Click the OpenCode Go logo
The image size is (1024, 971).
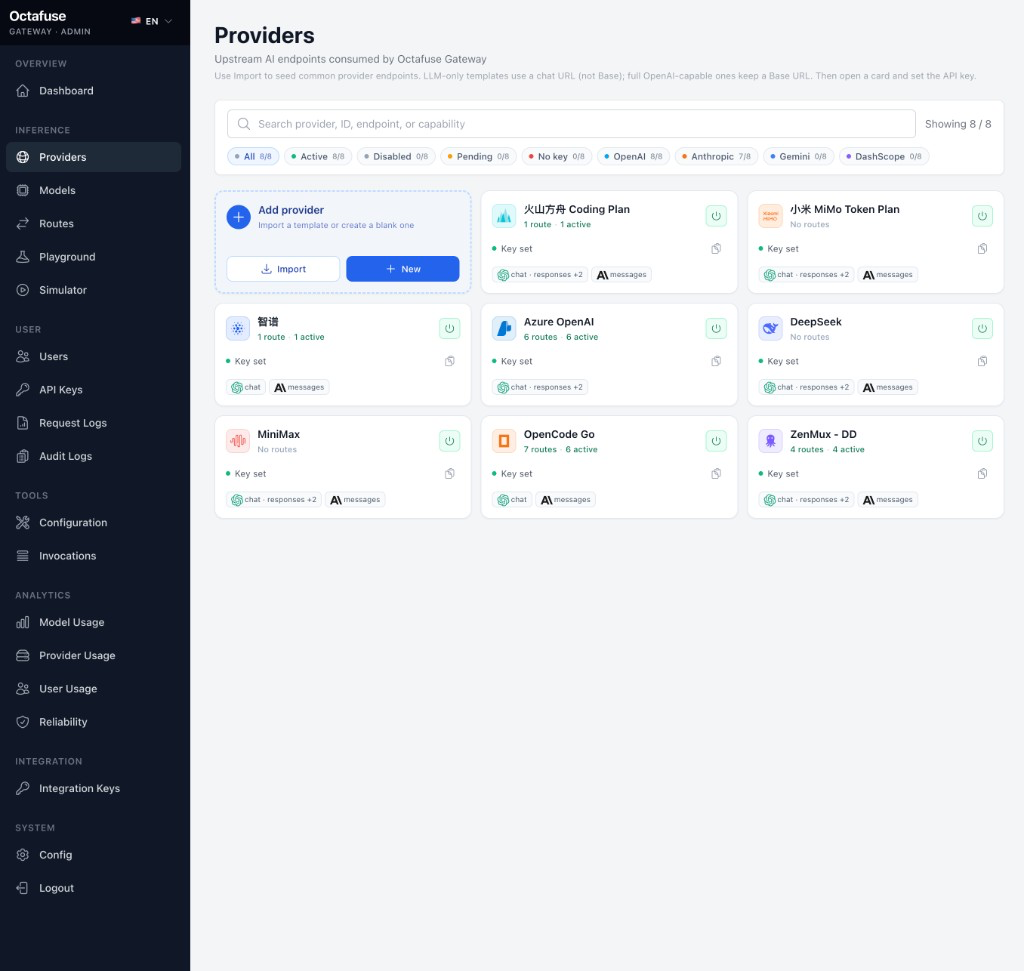[504, 441]
